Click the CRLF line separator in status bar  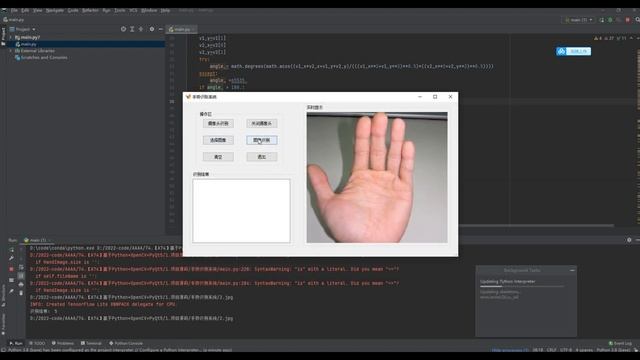click(551, 350)
